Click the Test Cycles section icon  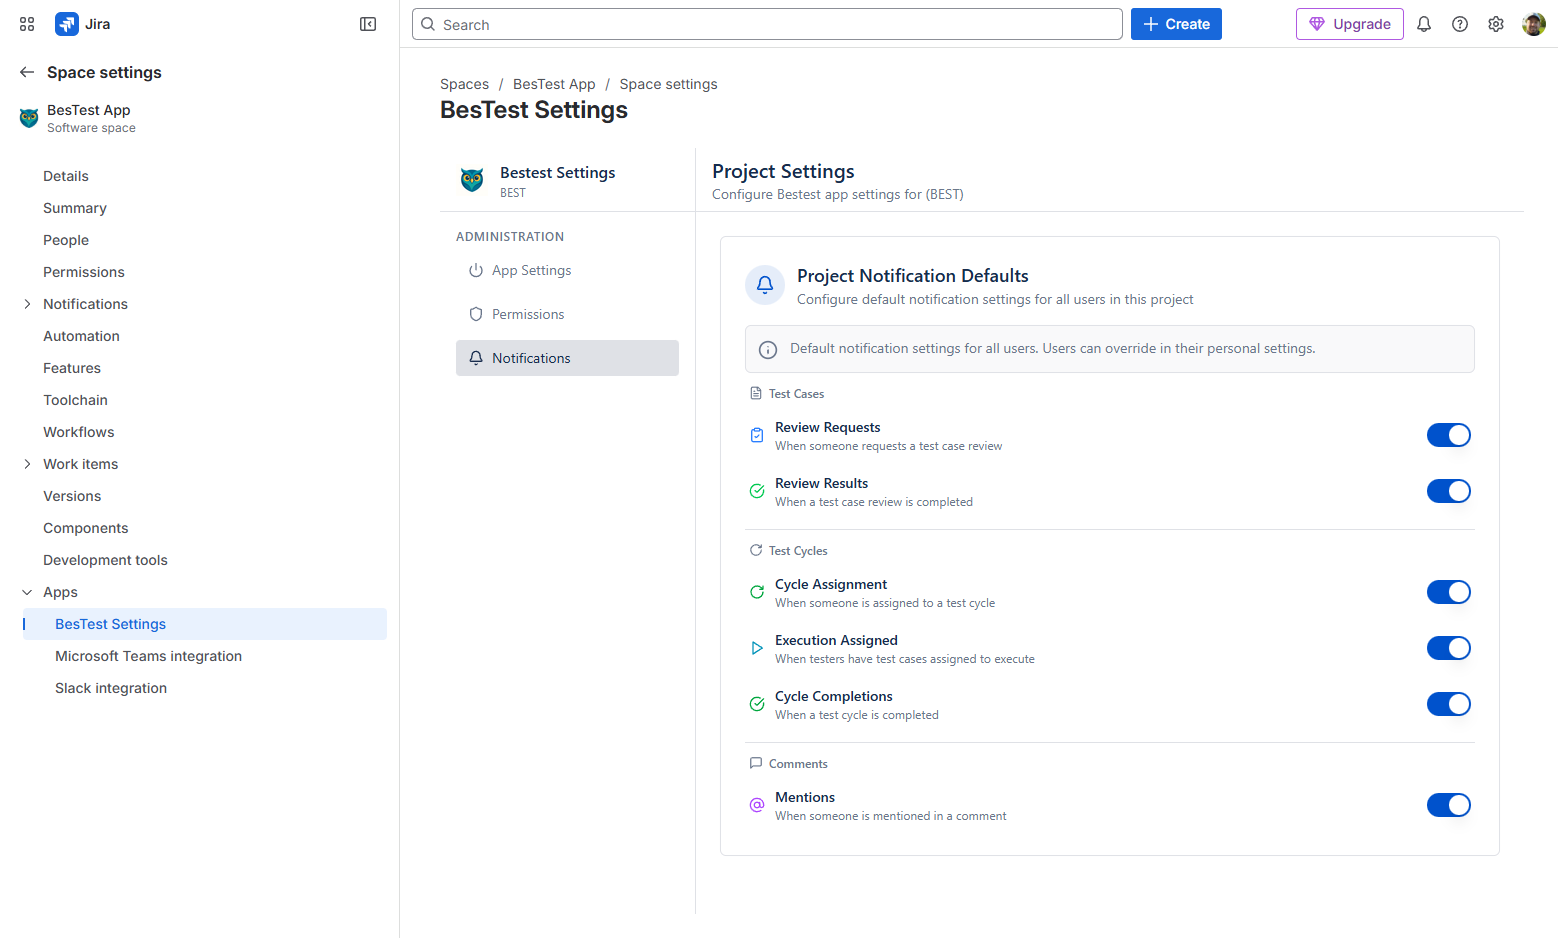[x=756, y=550]
